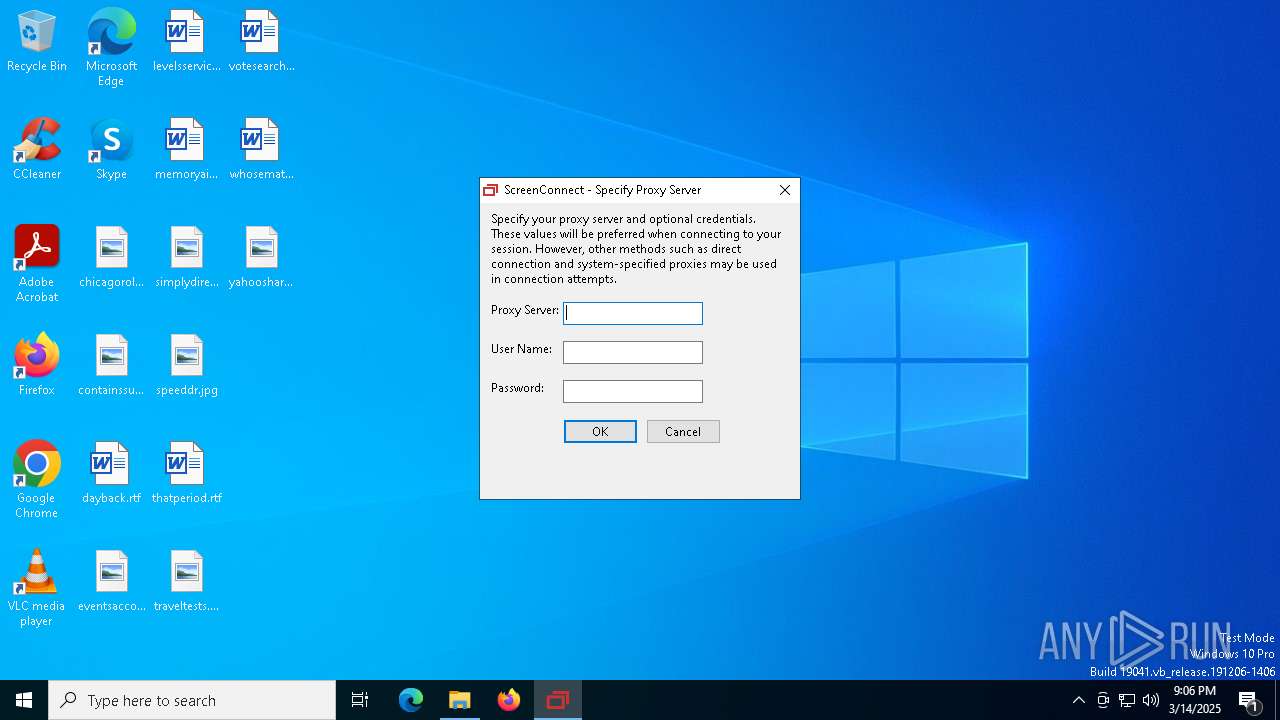The height and width of the screenshot is (720, 1280).
Task: Select the dayback.rtf document icon
Action: click(x=111, y=474)
